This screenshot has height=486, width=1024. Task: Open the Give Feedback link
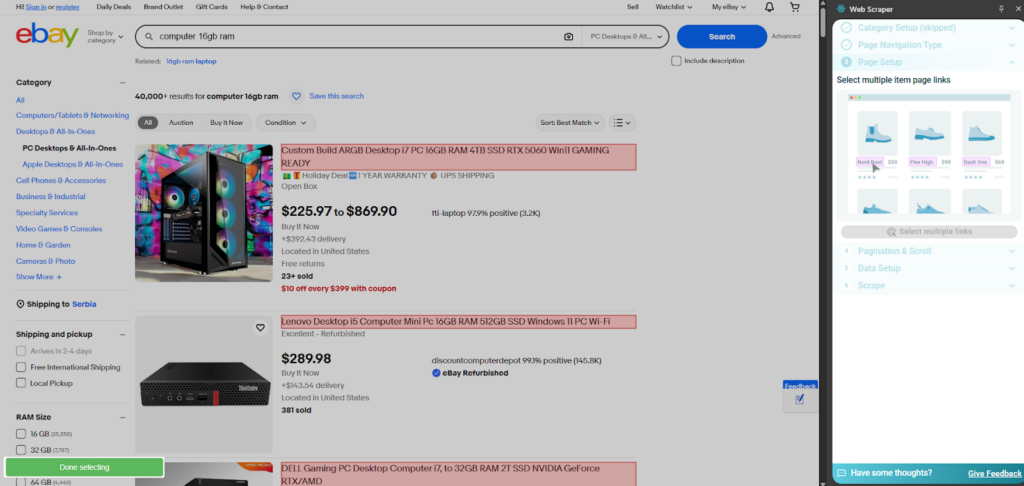click(x=995, y=474)
